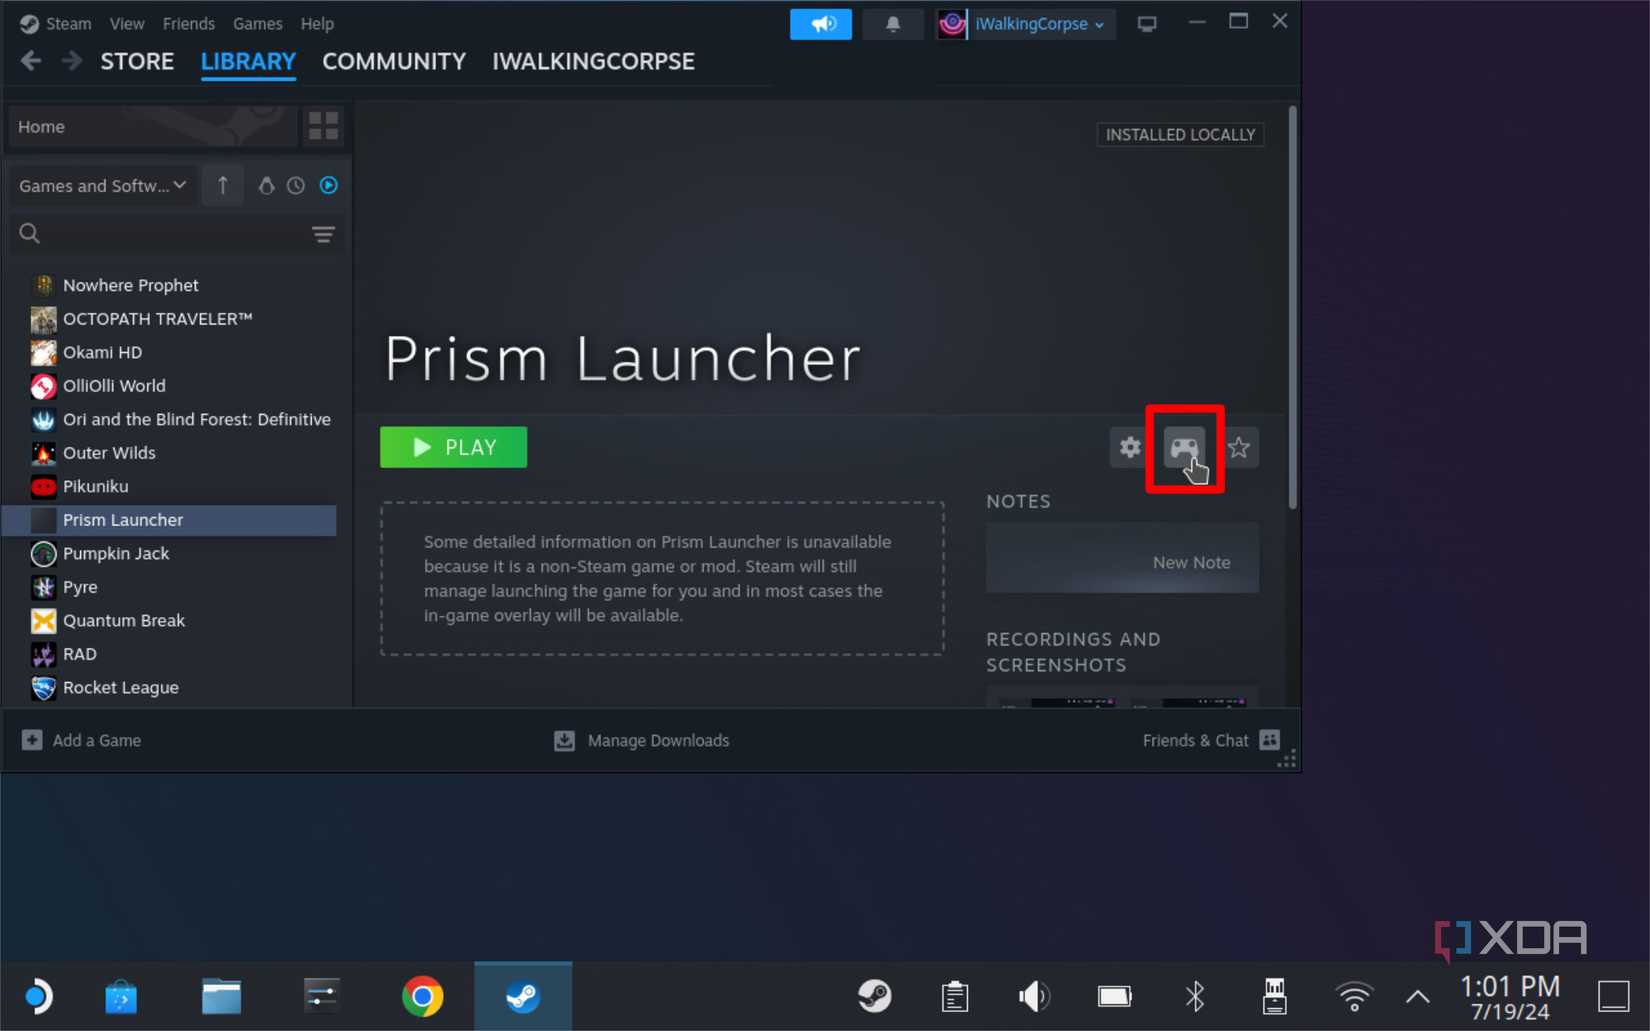Screen dimensions: 1650x1031
Task: Expand the iWalkingCorpse account dropdown
Action: [1024, 24]
